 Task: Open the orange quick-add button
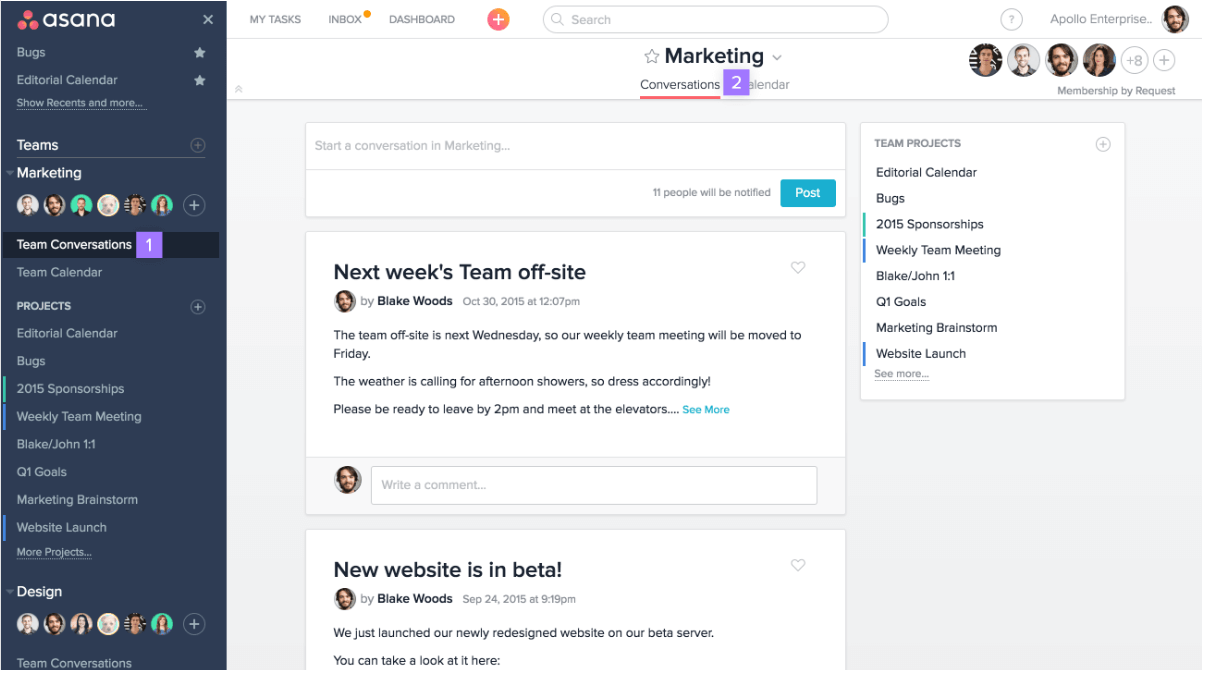coord(498,19)
